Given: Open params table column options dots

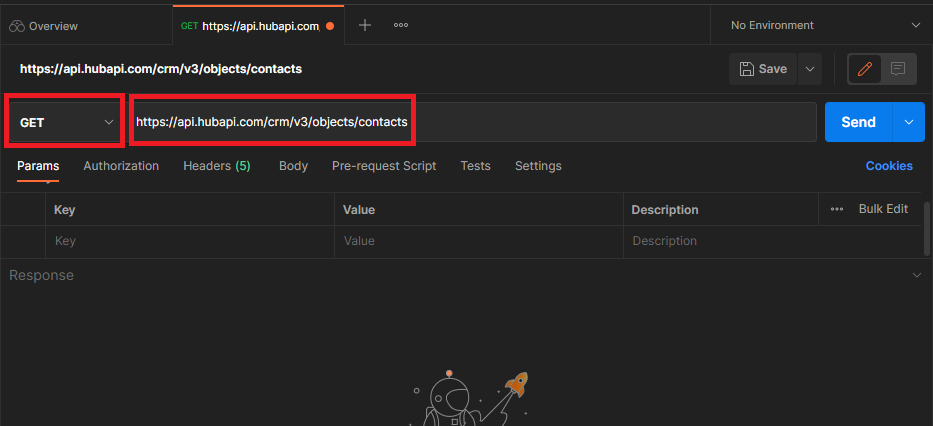Looking at the screenshot, I should click(x=837, y=209).
